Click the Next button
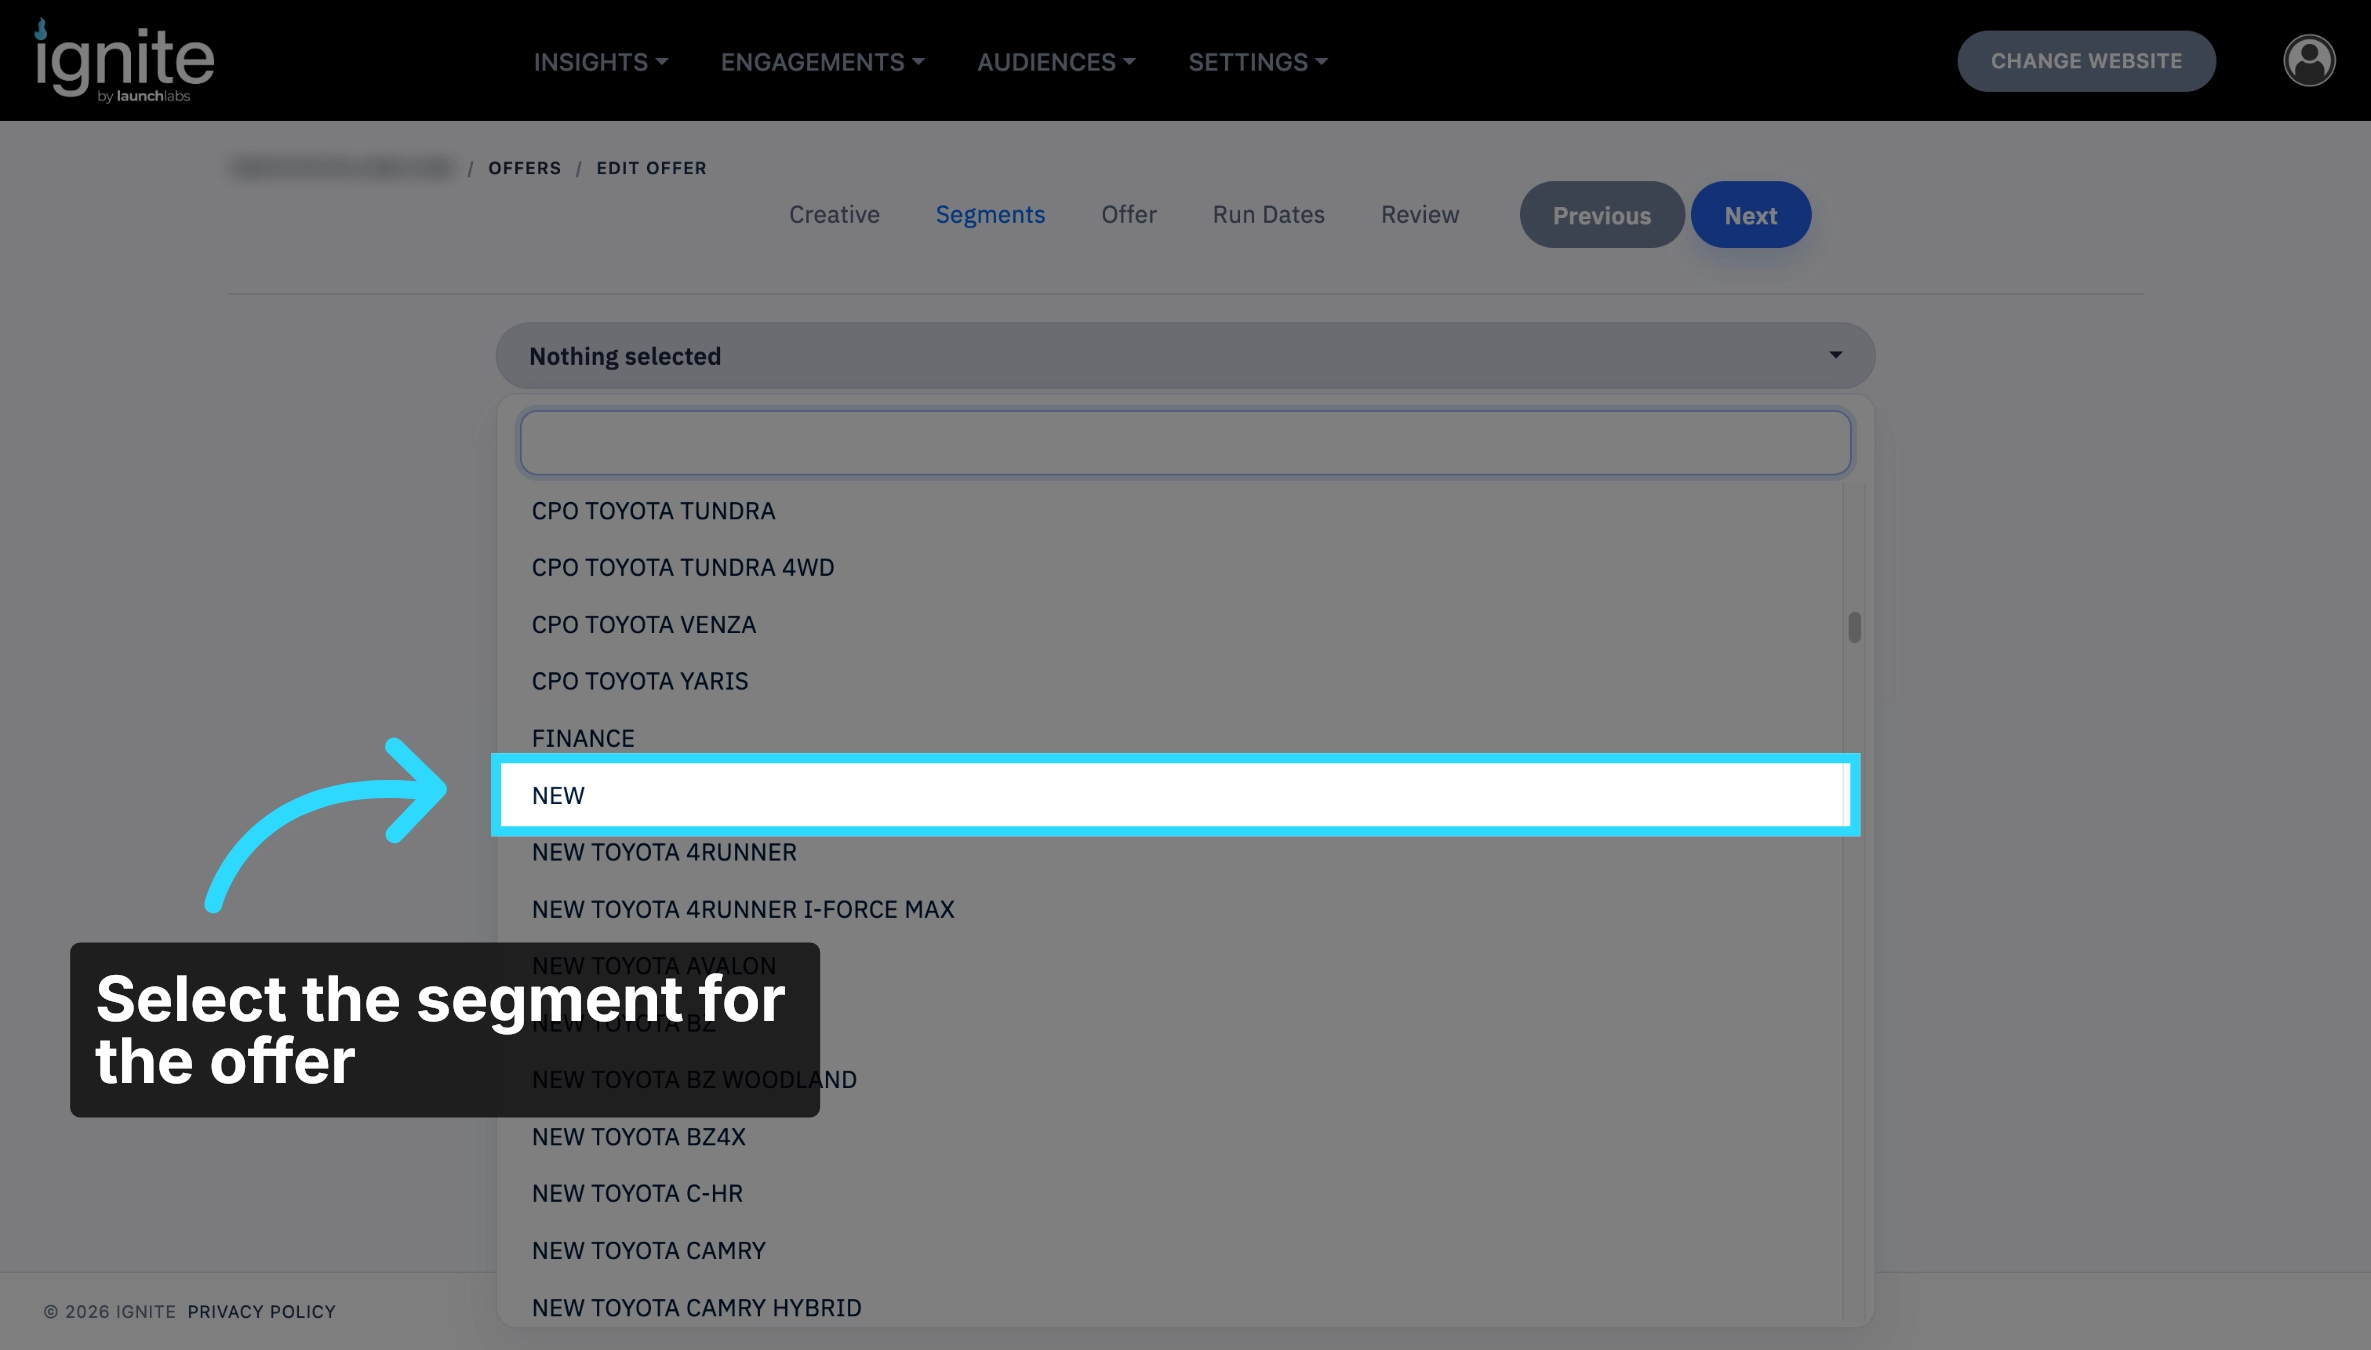2371x1350 pixels. [1750, 215]
